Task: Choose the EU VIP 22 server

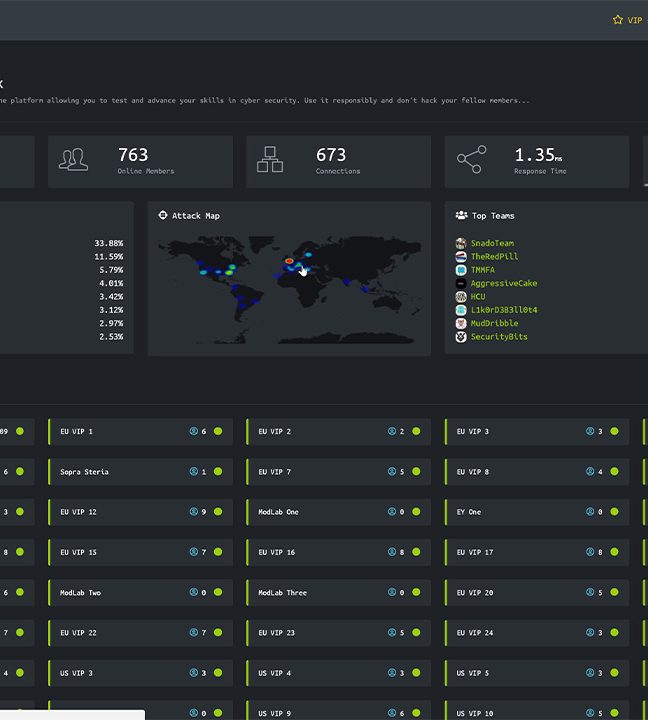Action: 141,633
